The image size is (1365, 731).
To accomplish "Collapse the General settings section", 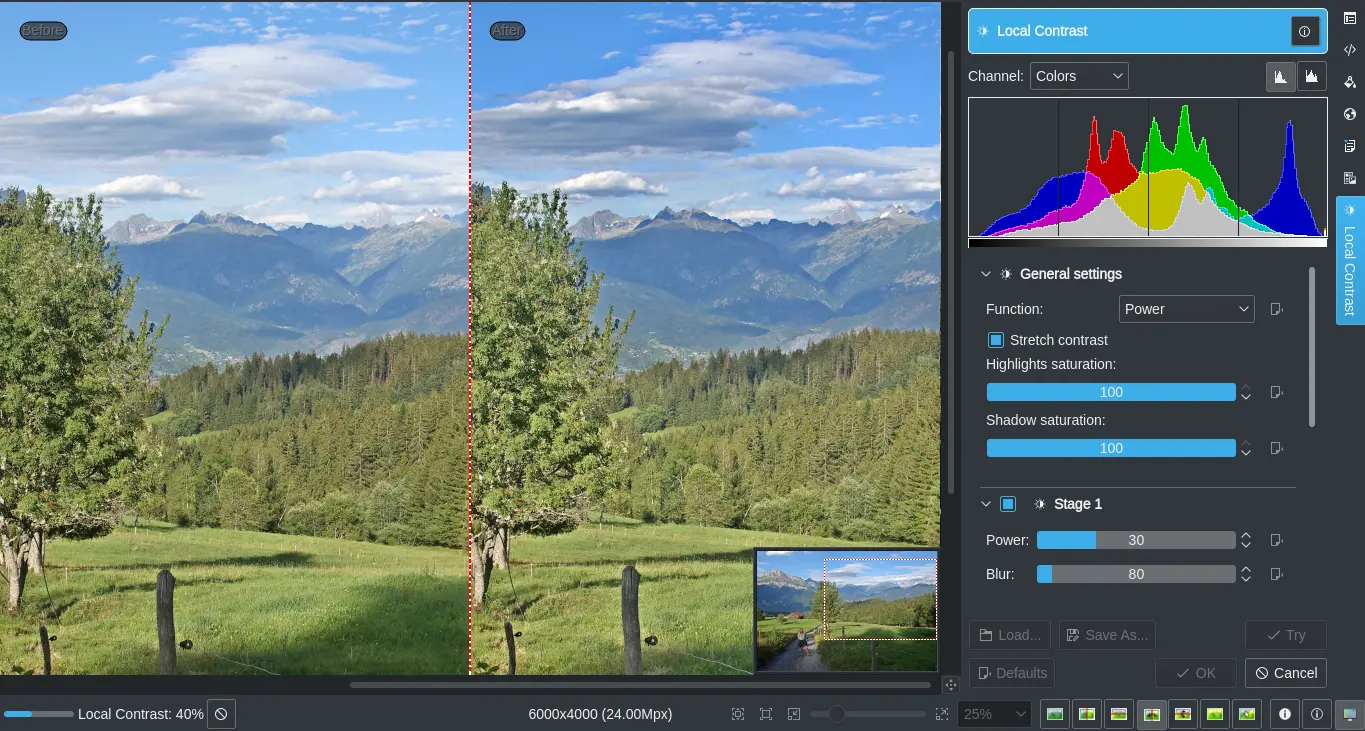I will pos(986,273).
